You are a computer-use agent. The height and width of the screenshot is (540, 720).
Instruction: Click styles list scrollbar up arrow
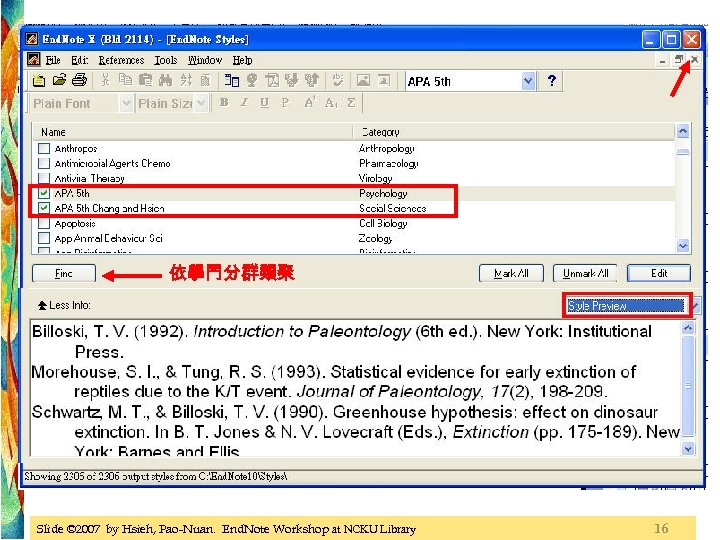(x=683, y=132)
